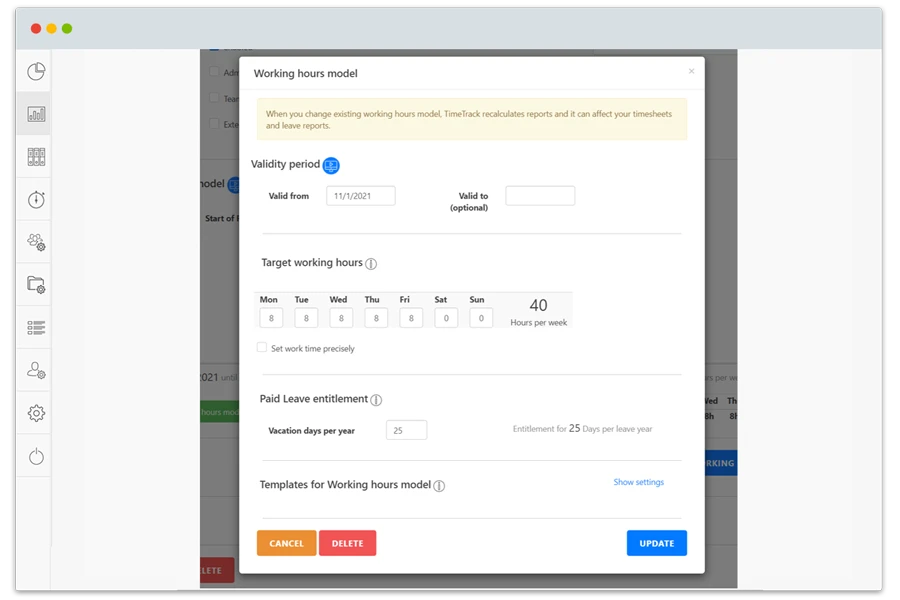
Task: Click the stopwatch timer sidebar icon
Action: tap(34, 199)
